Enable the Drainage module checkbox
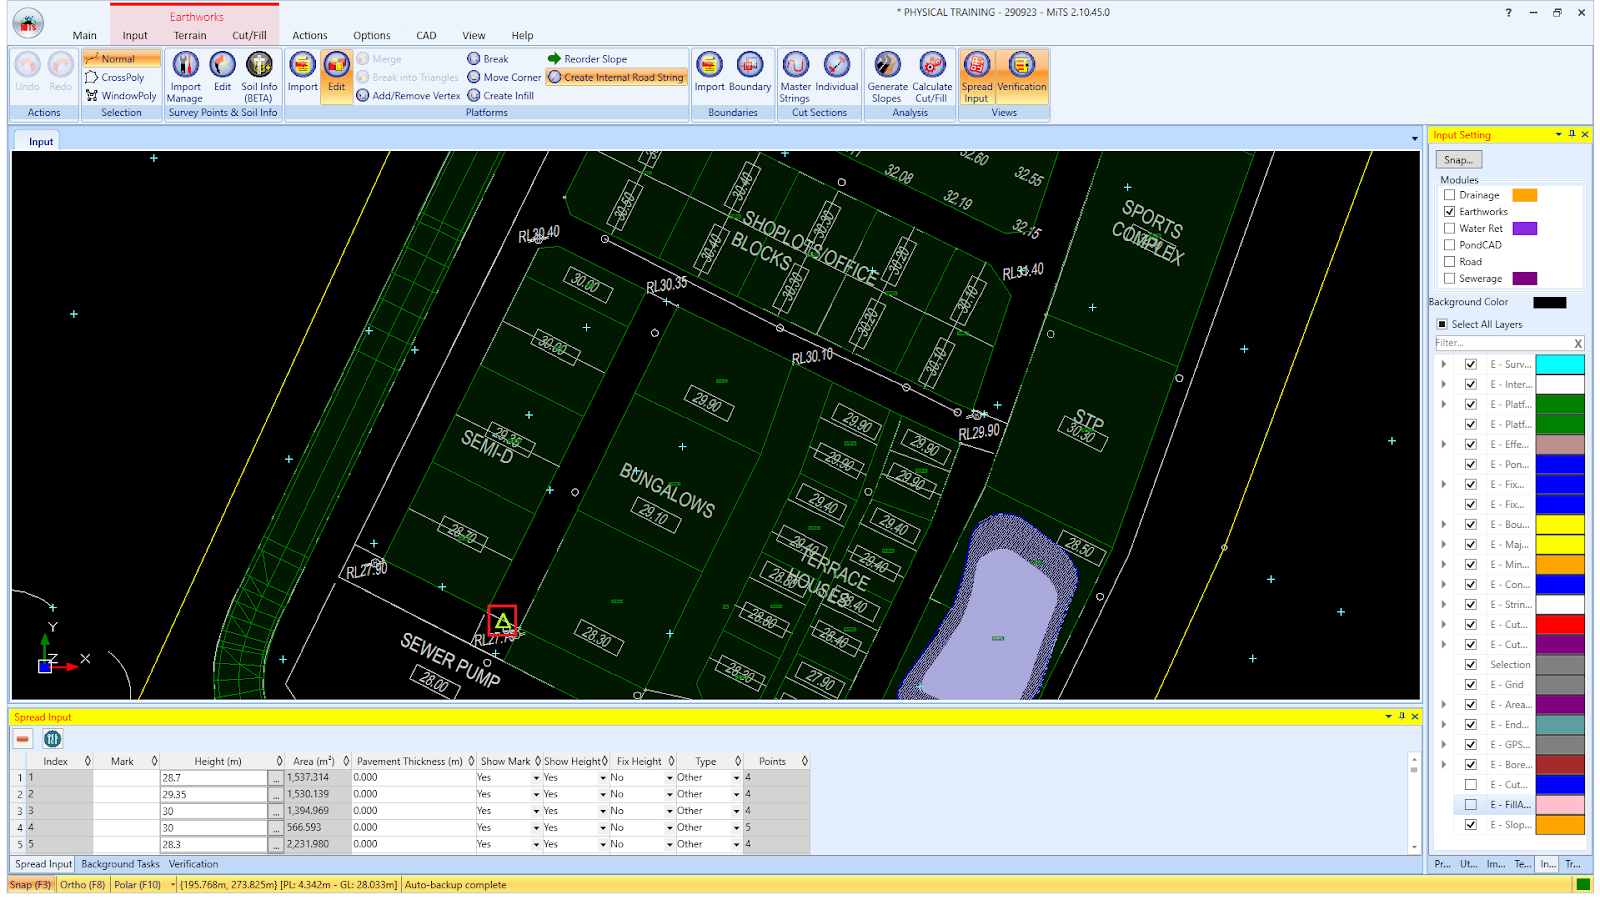 [x=1449, y=195]
